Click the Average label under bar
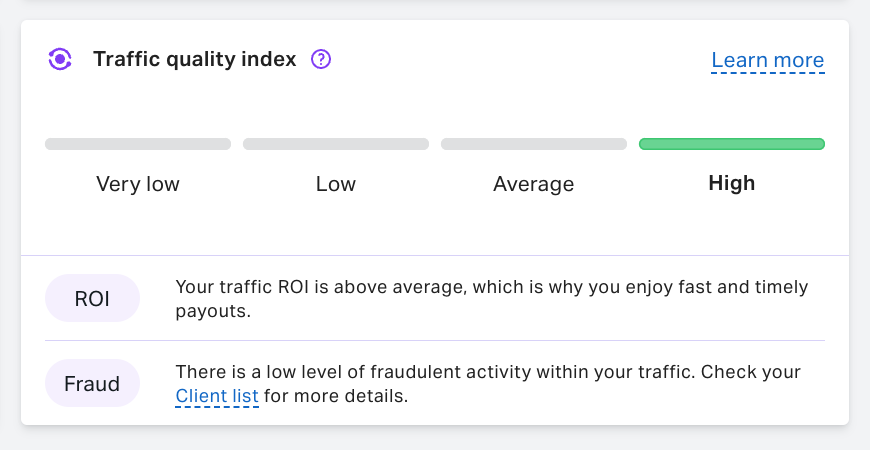The height and width of the screenshot is (450, 870). tap(533, 184)
